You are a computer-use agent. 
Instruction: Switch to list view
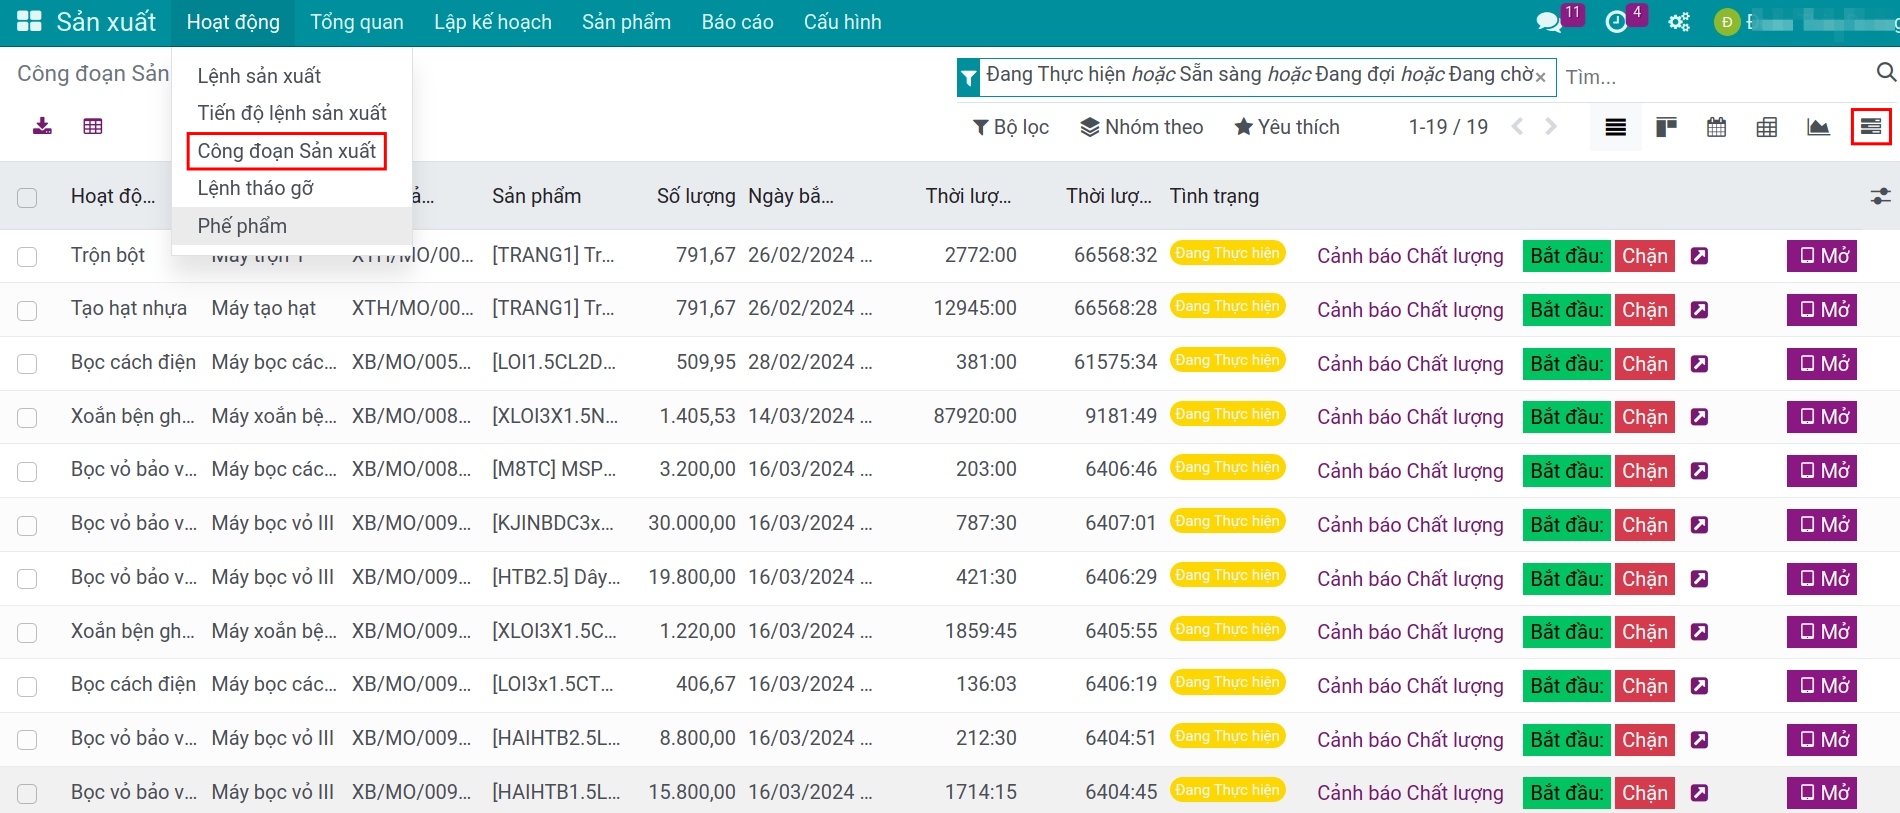click(x=1615, y=127)
